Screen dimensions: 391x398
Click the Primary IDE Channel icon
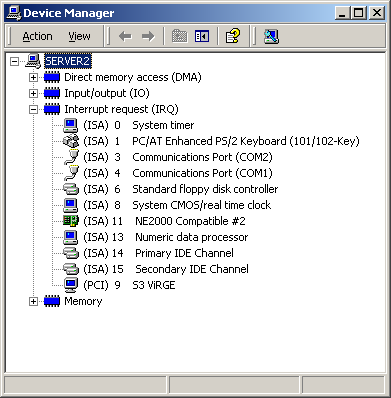(71, 253)
